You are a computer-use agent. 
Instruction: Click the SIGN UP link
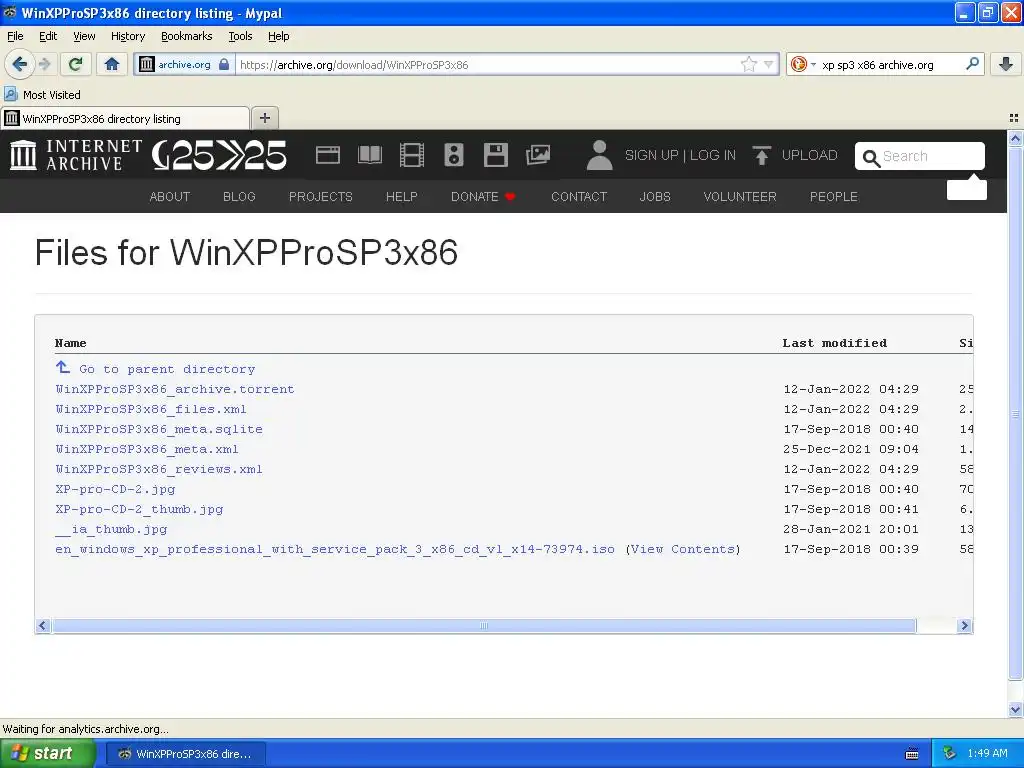coord(651,155)
